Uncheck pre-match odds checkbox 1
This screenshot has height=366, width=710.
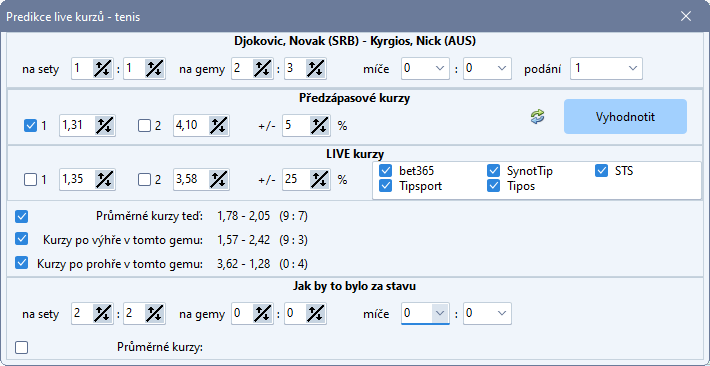pyautogui.click(x=30, y=125)
